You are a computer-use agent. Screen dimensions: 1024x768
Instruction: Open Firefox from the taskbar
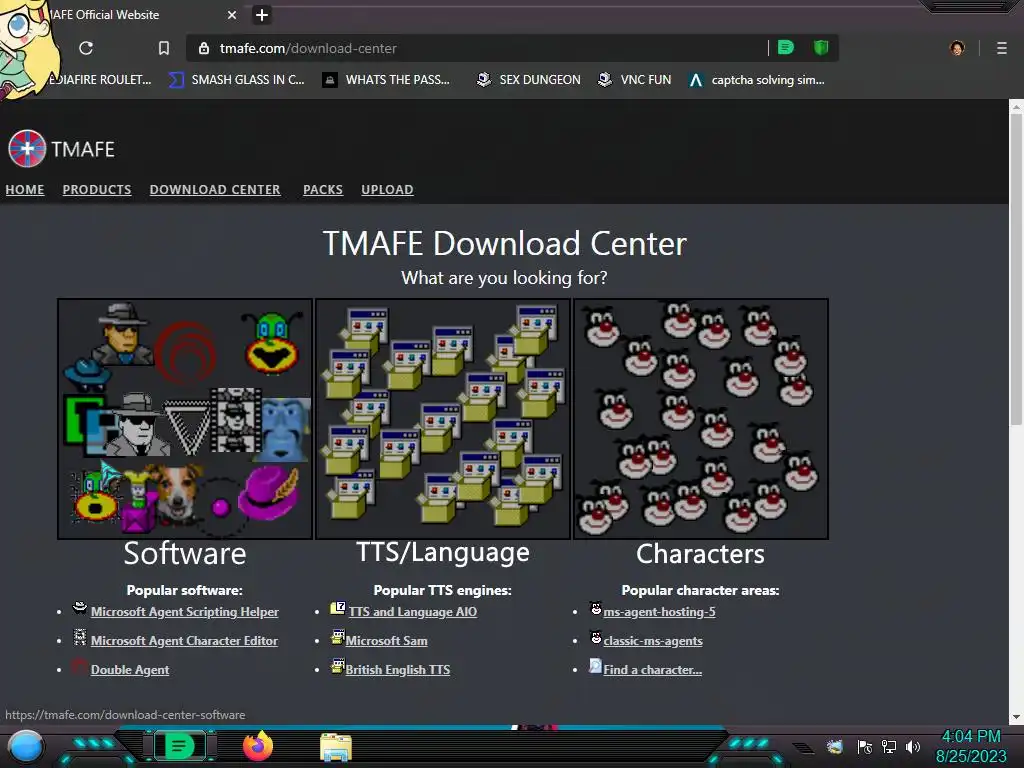point(258,746)
